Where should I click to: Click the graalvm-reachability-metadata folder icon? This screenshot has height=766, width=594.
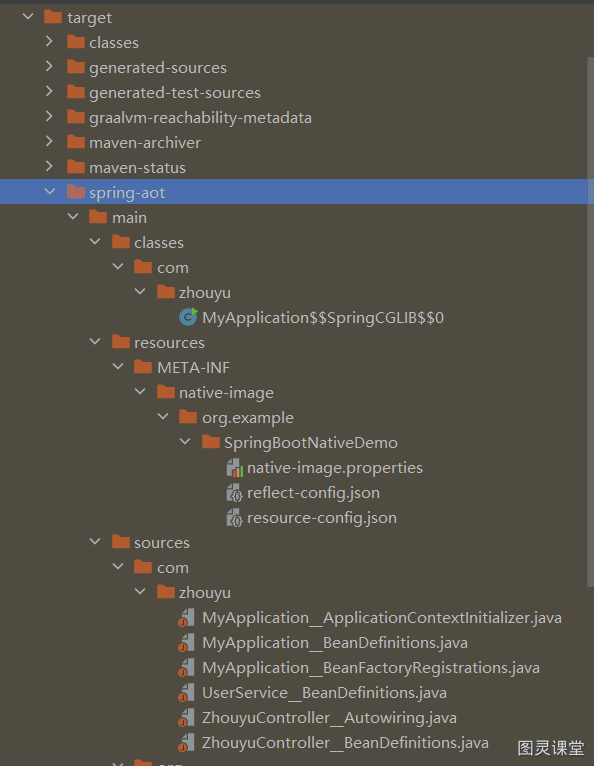click(x=76, y=117)
